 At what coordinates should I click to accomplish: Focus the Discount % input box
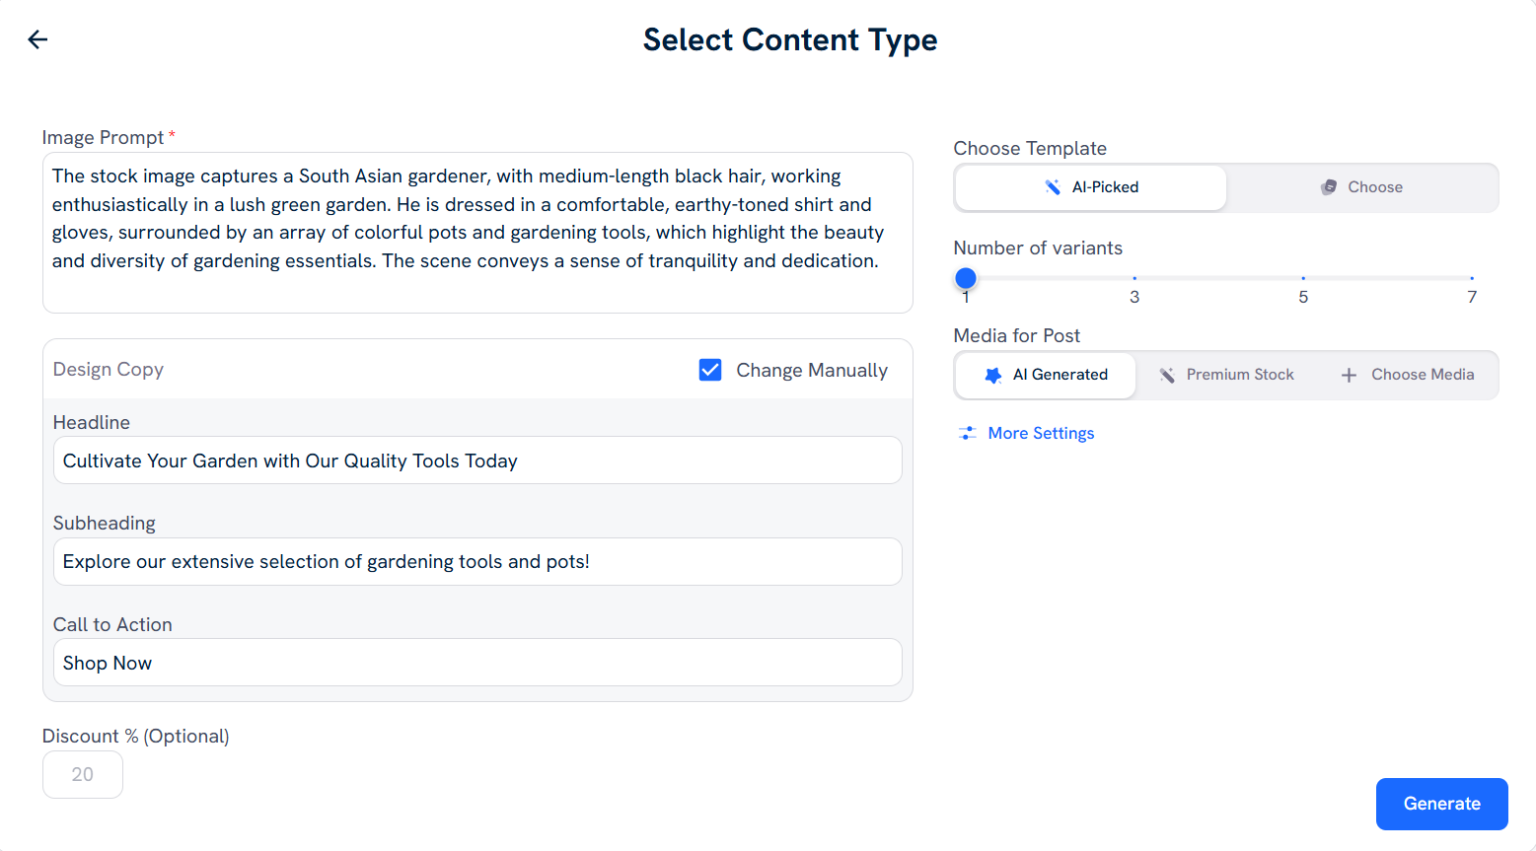82,775
